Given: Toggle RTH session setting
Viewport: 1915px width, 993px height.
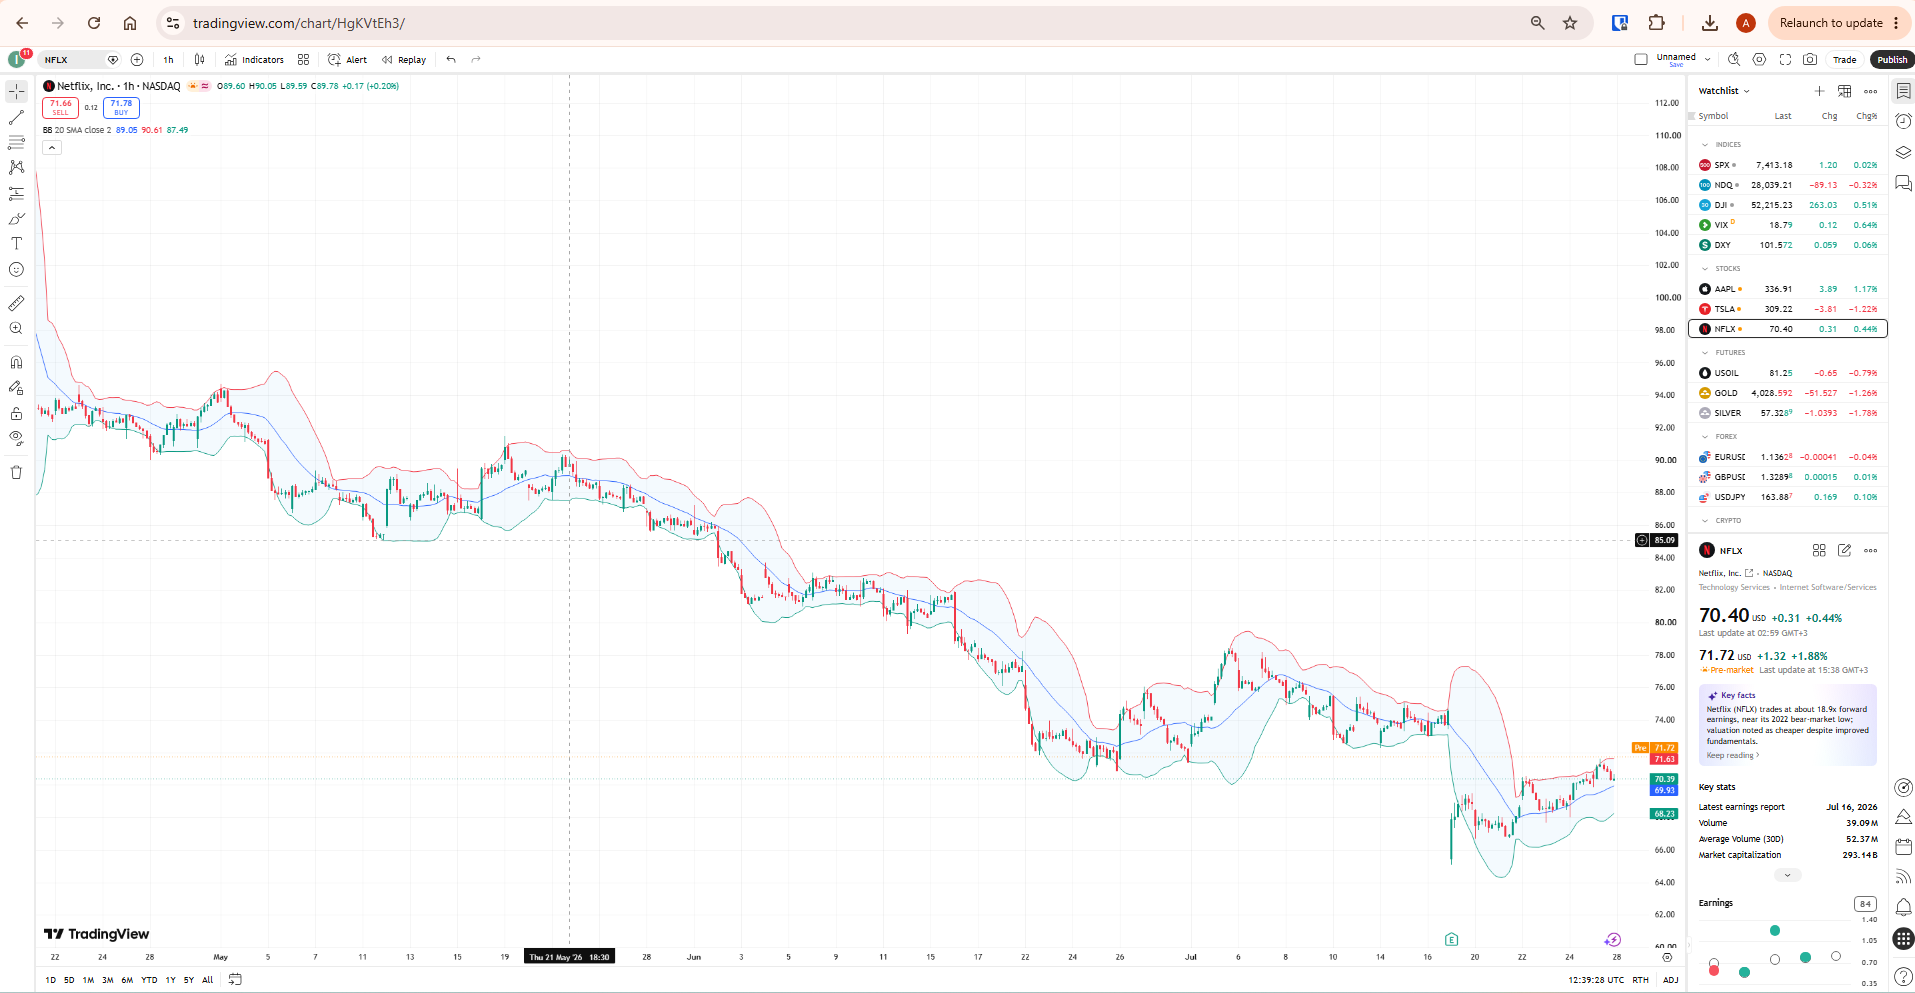Looking at the screenshot, I should pyautogui.click(x=1641, y=980).
